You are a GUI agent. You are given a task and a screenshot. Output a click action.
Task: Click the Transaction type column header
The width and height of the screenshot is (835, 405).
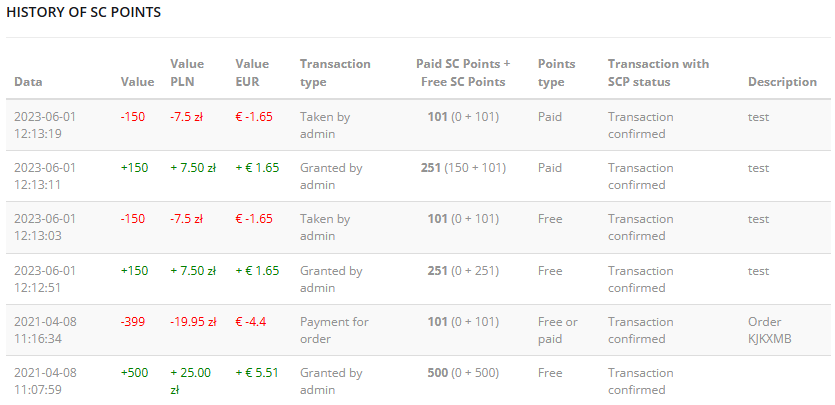tap(335, 73)
